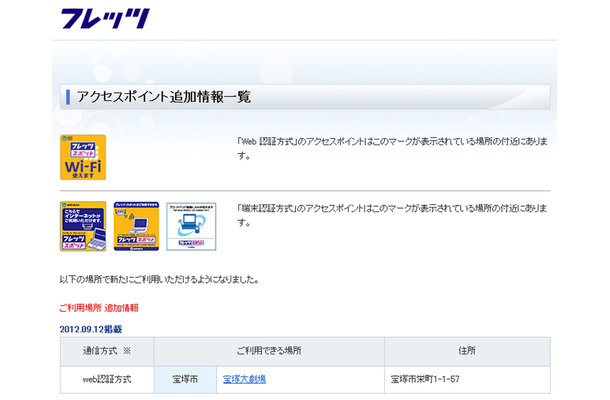Click the red ご利用場所 追加情報 heading
Screen dimensions: 610x400
pos(99,308)
